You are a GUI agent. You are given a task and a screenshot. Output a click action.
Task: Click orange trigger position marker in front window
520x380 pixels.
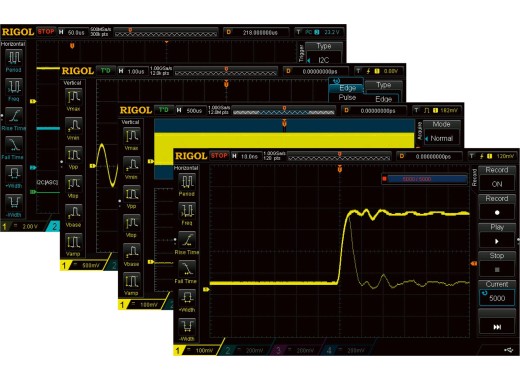point(340,169)
